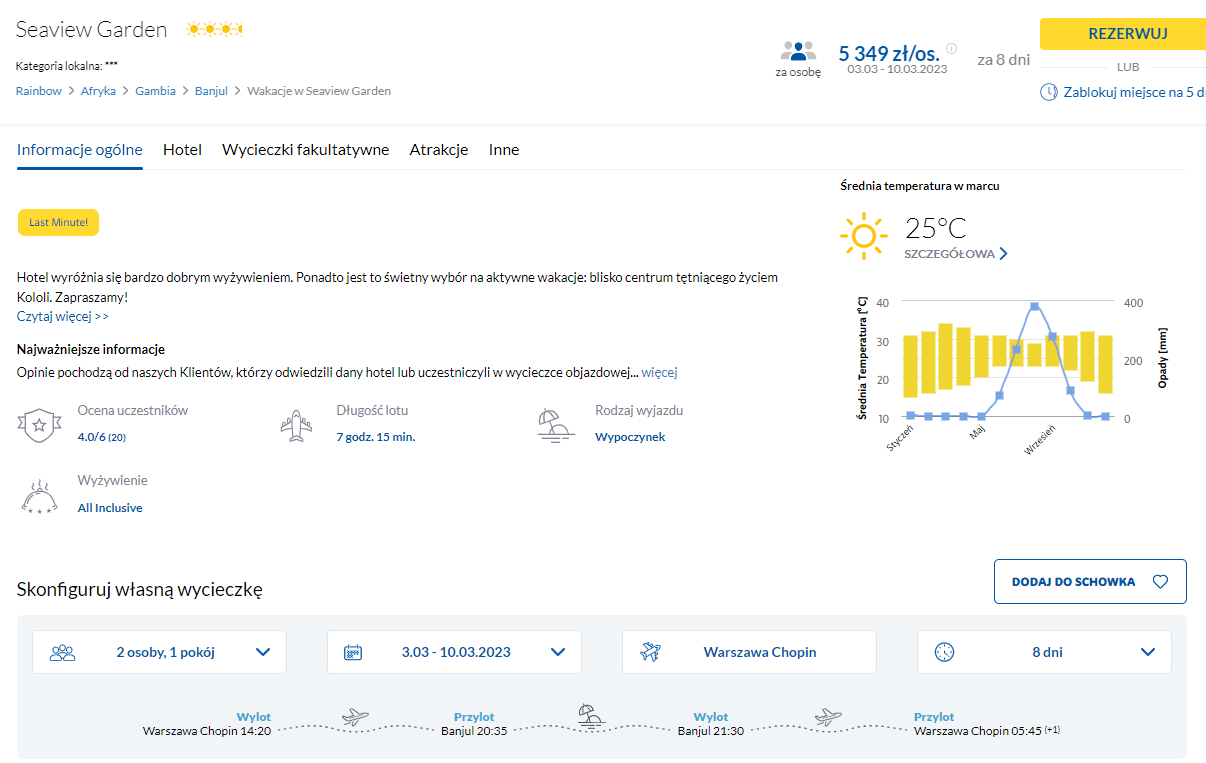
Task: Switch to the Hotel tab
Action: (x=182, y=150)
